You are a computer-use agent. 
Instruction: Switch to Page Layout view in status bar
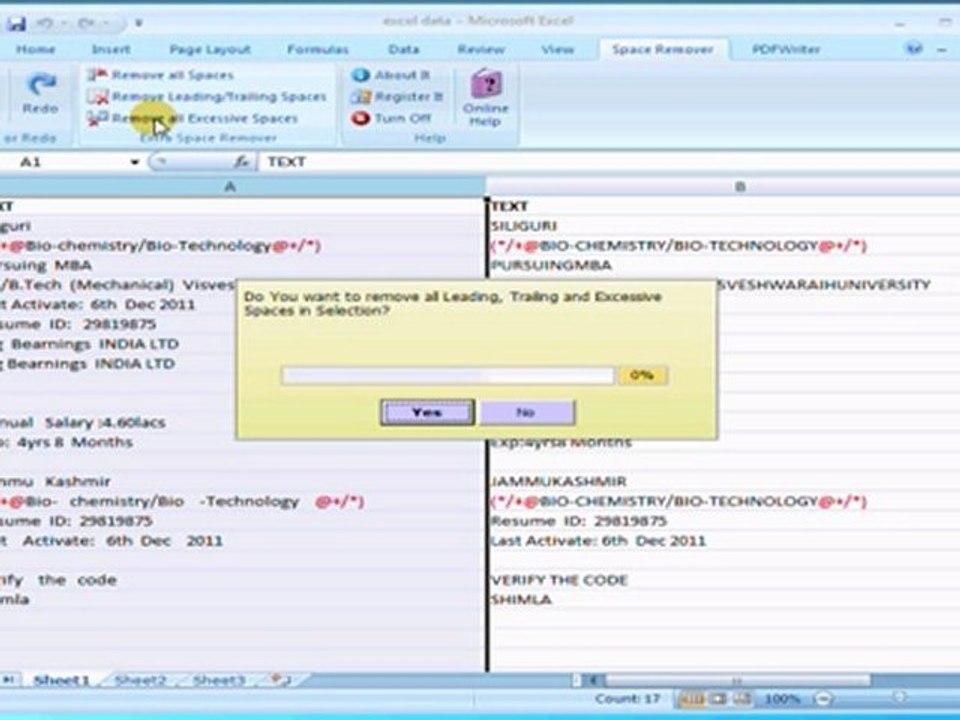pyautogui.click(x=717, y=699)
